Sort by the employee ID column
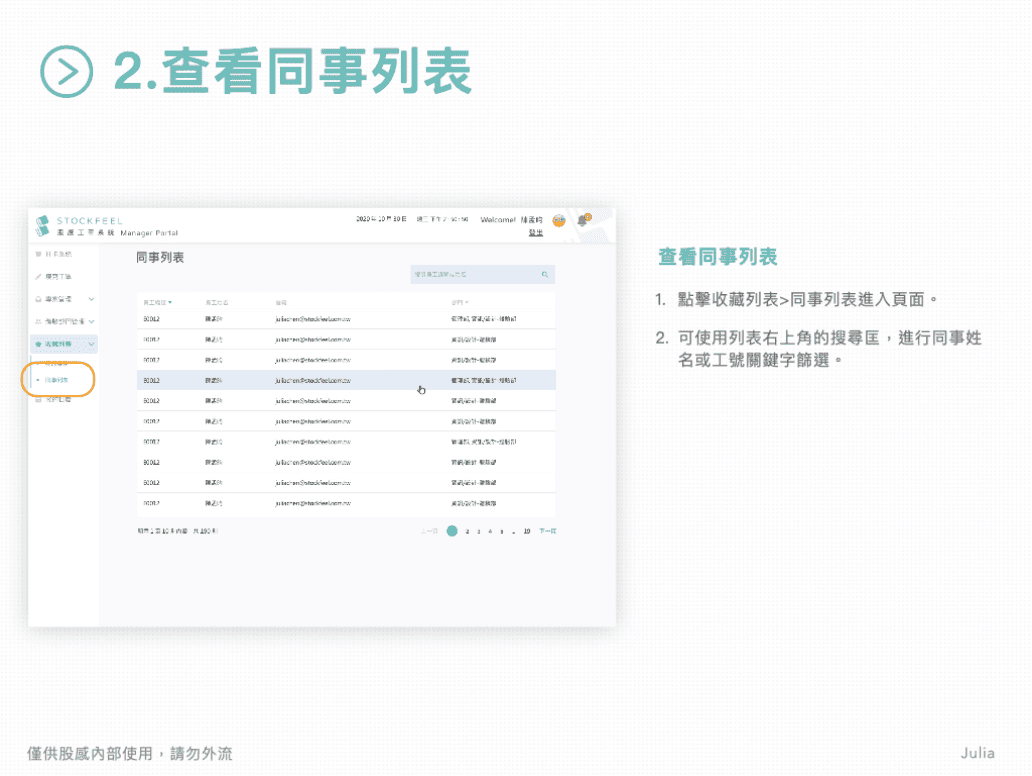The image size is (1032, 776). point(158,301)
